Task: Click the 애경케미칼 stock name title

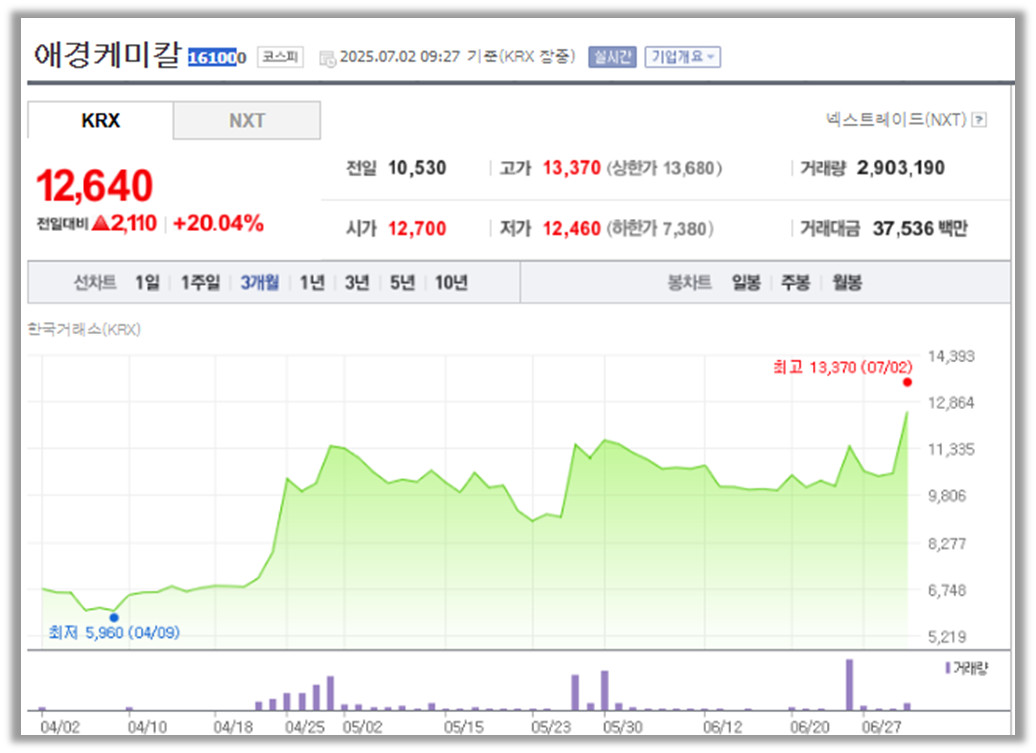Action: click(107, 54)
